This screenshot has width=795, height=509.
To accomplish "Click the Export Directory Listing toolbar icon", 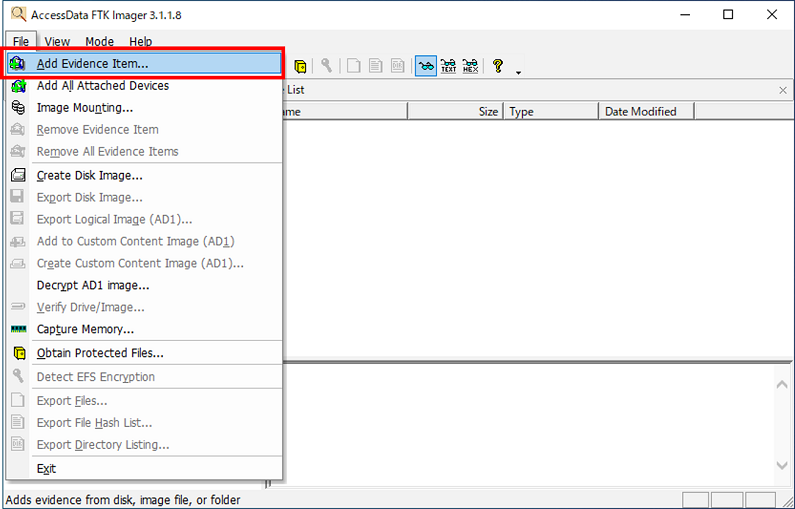I will tap(398, 66).
